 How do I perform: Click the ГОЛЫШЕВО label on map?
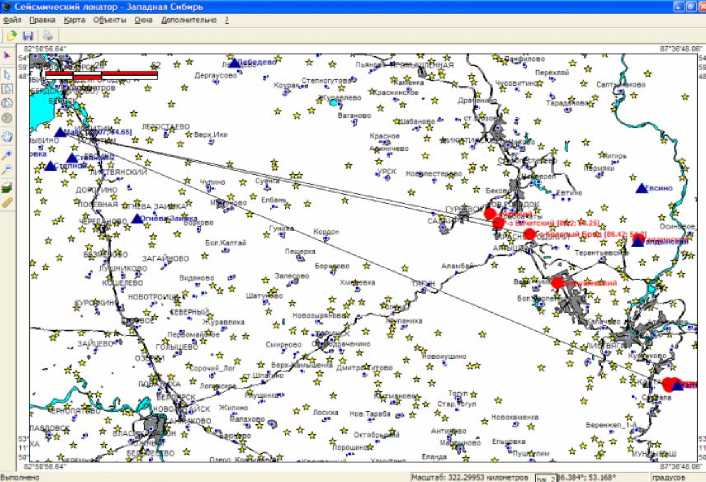click(177, 347)
